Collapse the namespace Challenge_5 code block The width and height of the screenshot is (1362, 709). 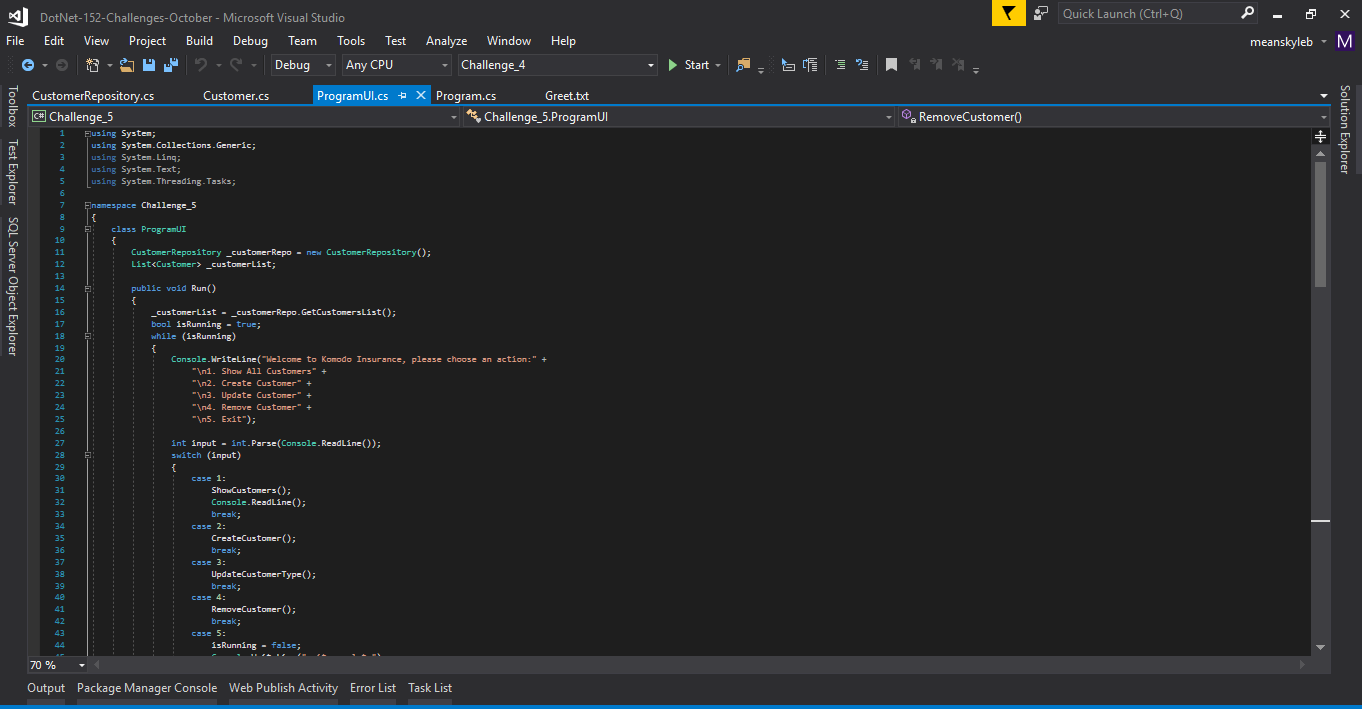[88, 205]
